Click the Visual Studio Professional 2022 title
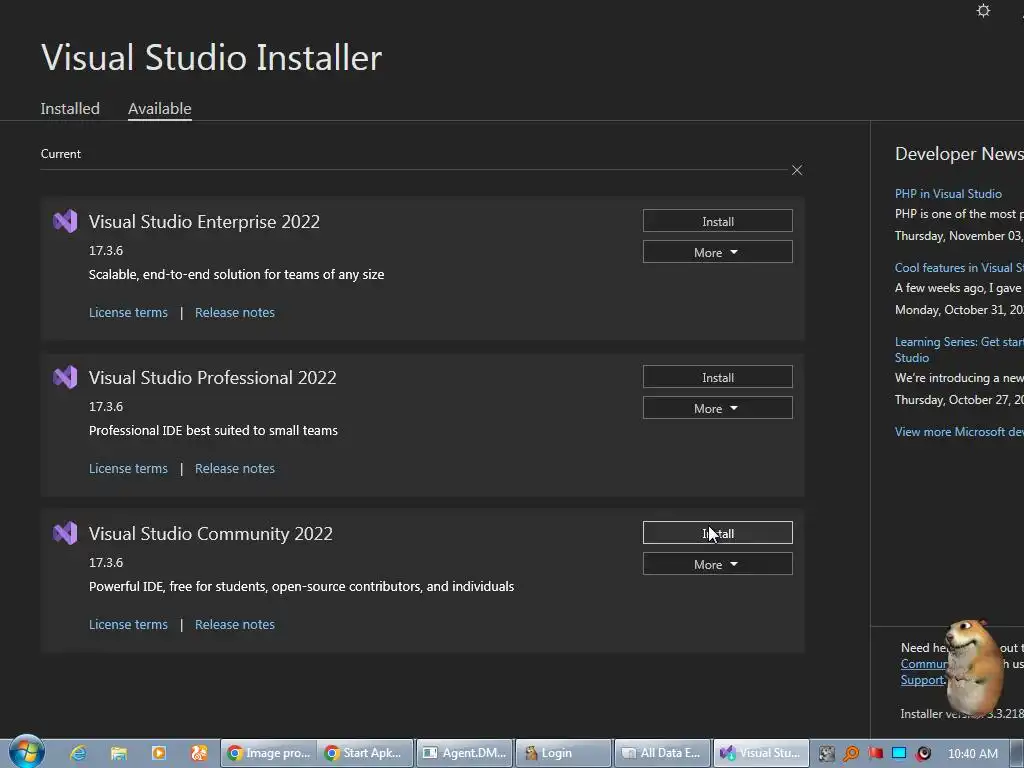The height and width of the screenshot is (768, 1024). click(x=212, y=377)
